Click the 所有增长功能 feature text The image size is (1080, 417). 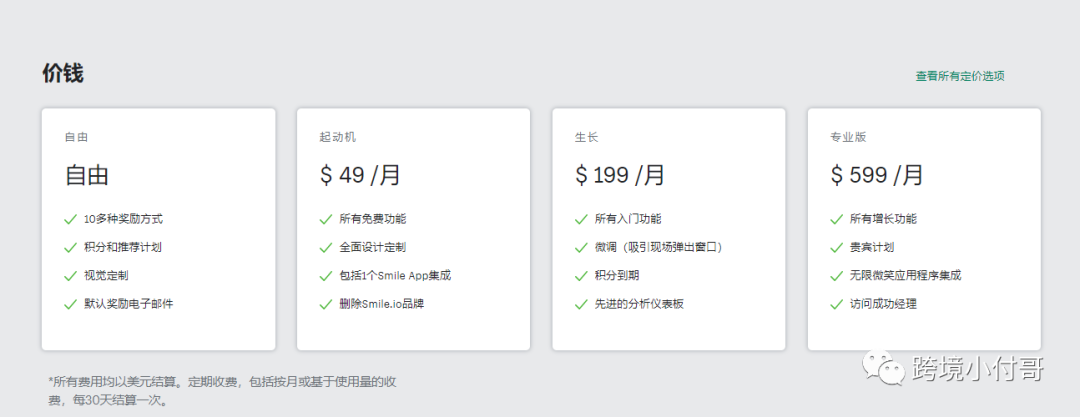[x=884, y=219]
